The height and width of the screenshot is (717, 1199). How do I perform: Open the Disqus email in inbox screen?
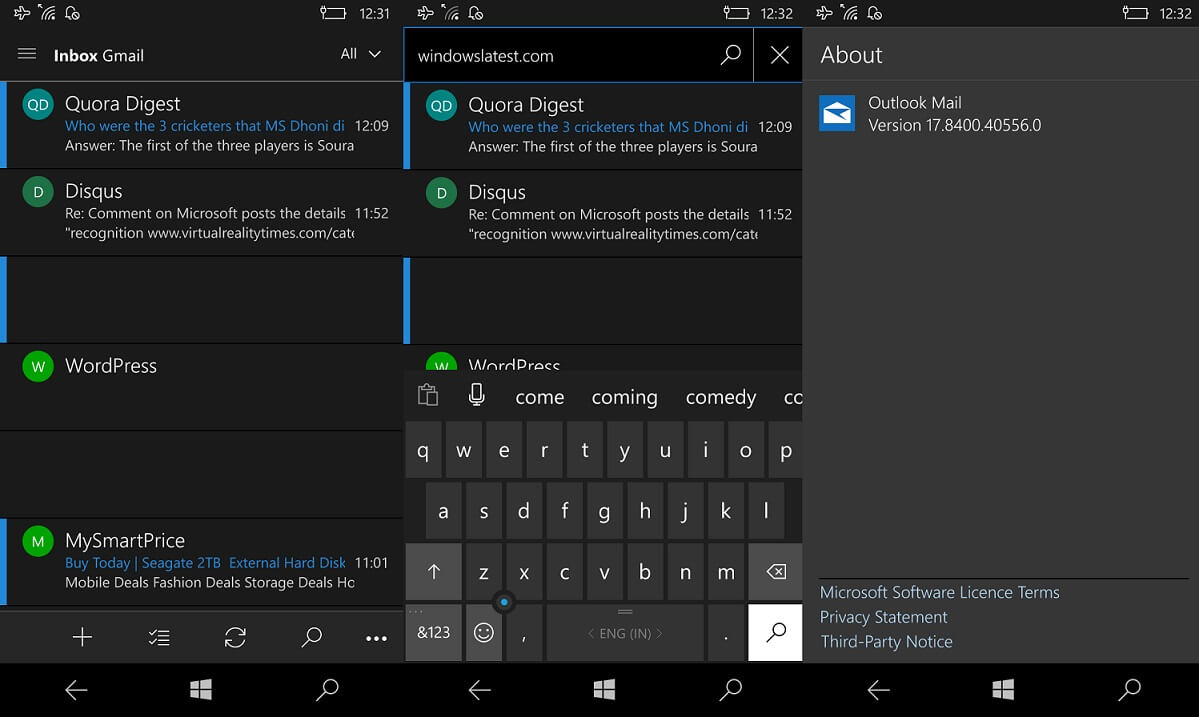(x=202, y=212)
